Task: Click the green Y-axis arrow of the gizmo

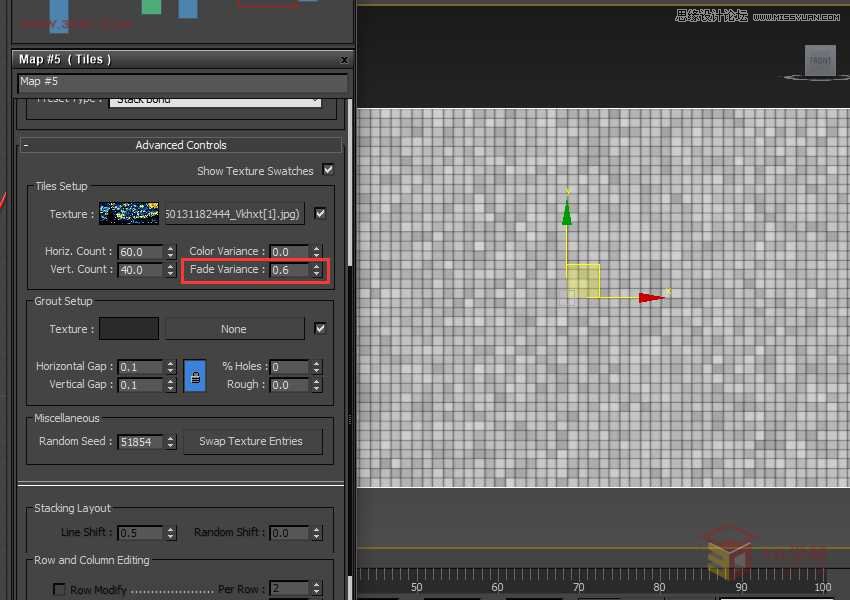Action: (567, 211)
